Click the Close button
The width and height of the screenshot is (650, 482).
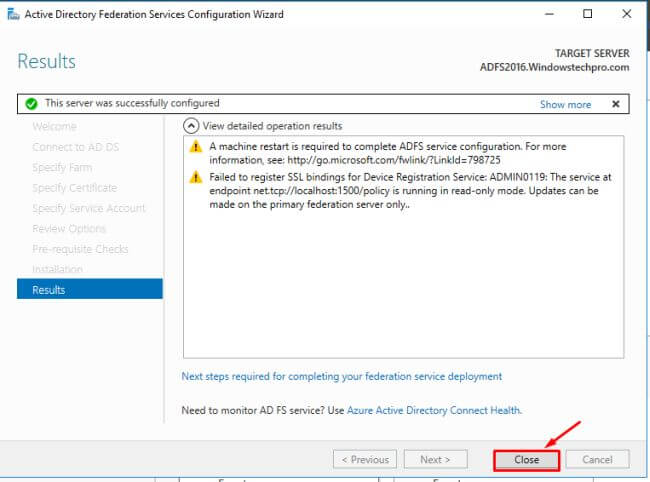click(x=526, y=460)
